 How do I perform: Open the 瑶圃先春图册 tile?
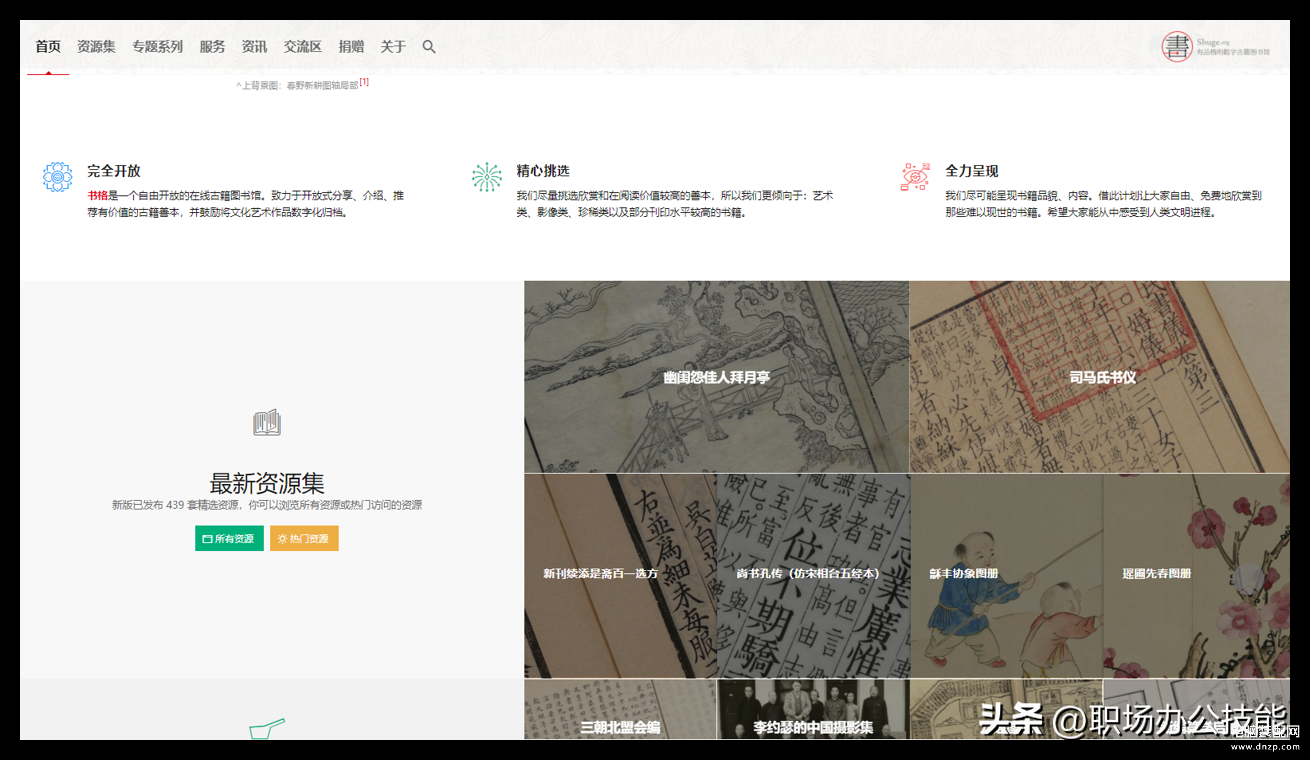(1197, 576)
